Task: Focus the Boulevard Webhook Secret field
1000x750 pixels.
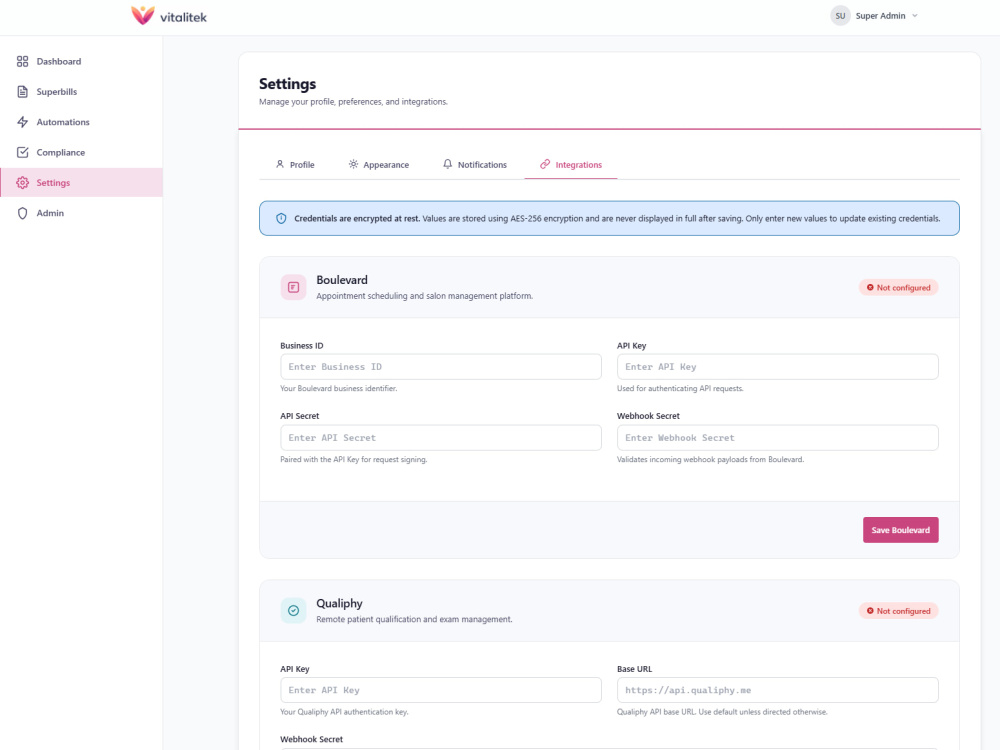Action: pos(777,438)
